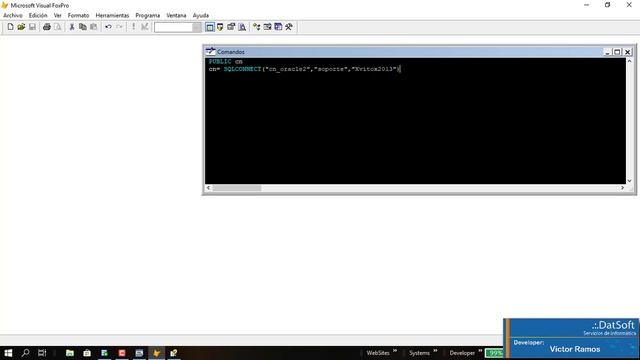Expand the Developer taskbar toolbar chevron

point(480,351)
